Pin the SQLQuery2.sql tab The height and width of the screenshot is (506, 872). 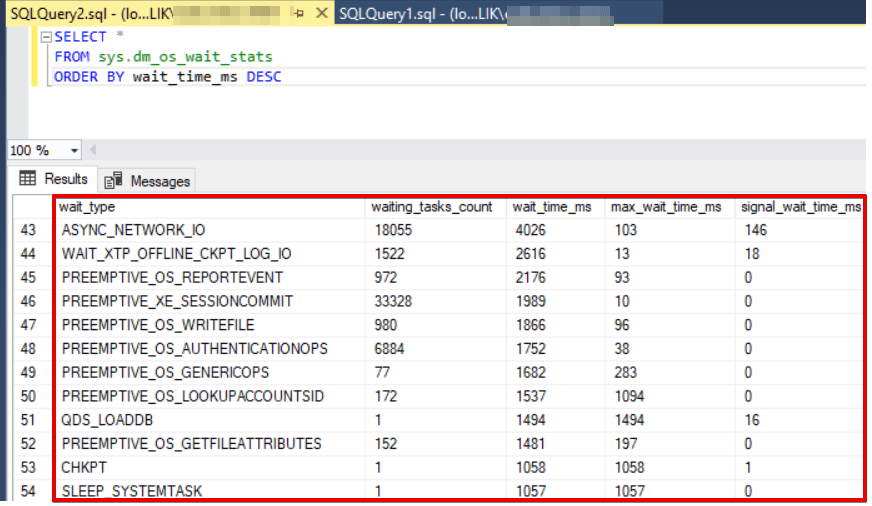[299, 13]
